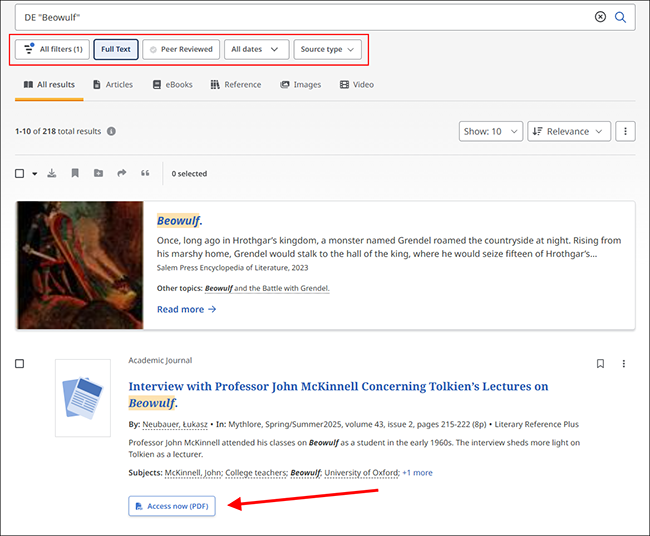This screenshot has width=650, height=536.
Task: Switch to Images tab
Action: click(x=301, y=85)
